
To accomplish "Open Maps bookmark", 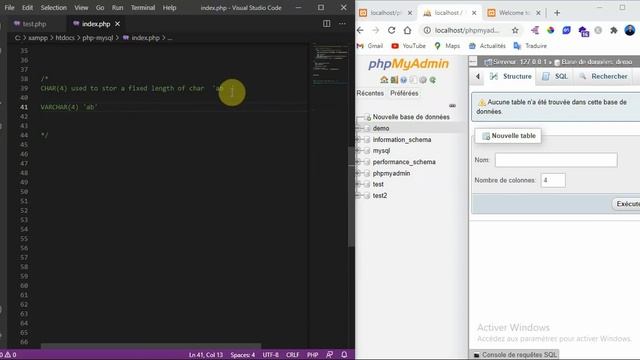I will (447, 46).
